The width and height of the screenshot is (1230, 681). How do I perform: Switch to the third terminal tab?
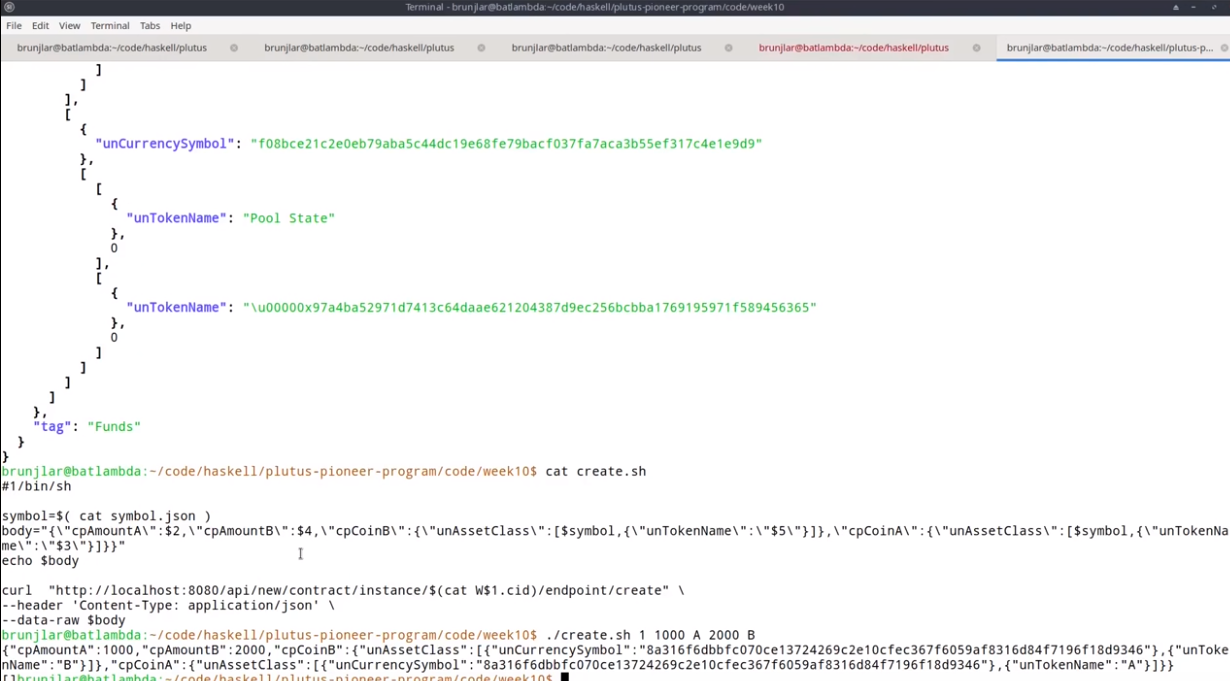[606, 48]
